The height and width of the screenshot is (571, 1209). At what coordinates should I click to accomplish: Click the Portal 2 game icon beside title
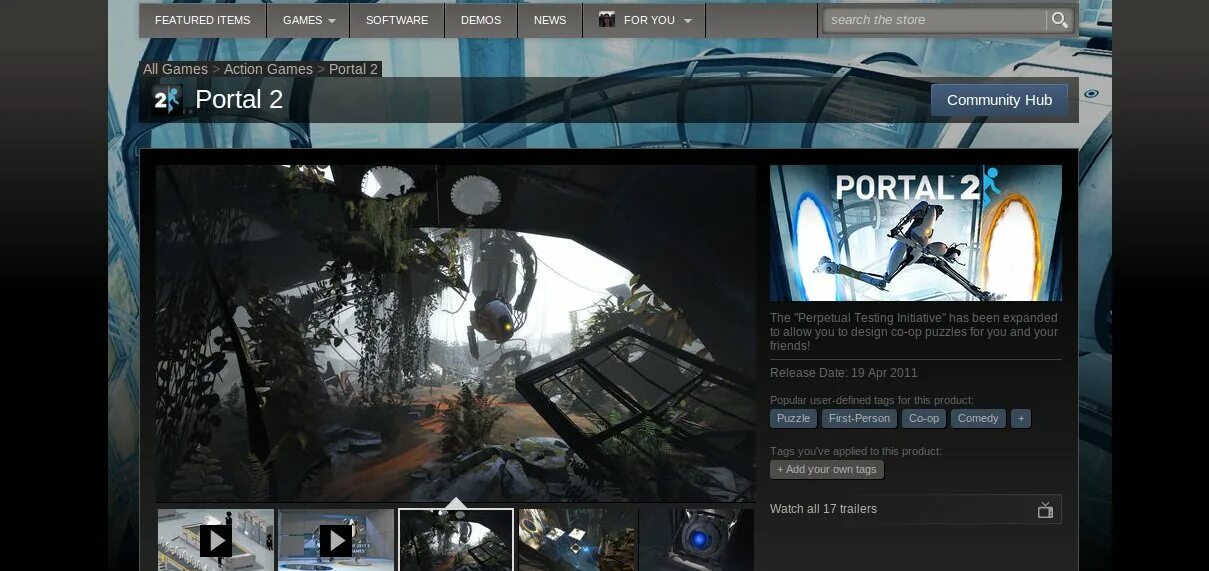tap(166, 99)
